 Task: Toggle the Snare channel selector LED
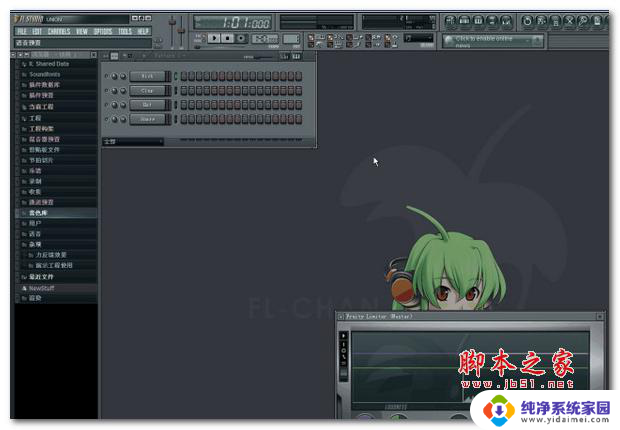(x=175, y=119)
